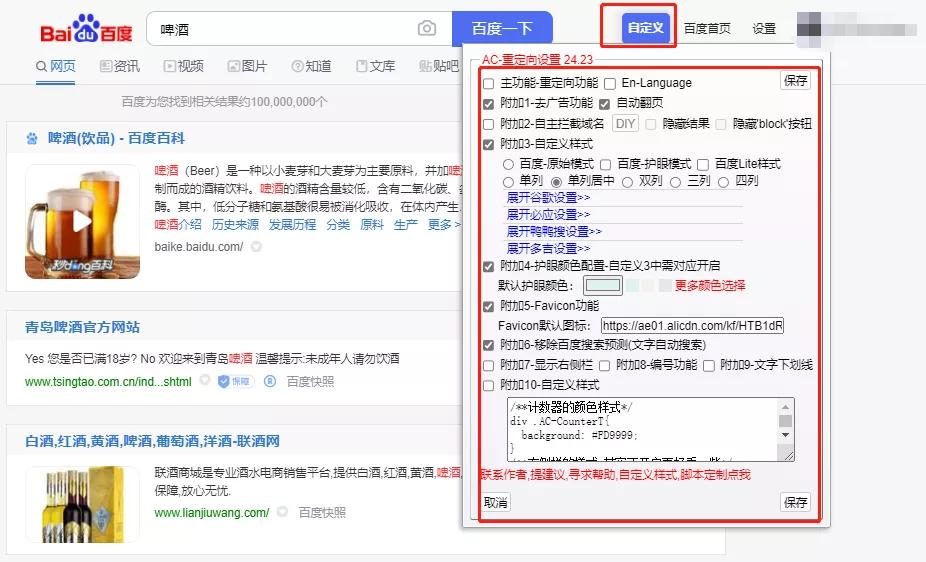Enable 附加7-显示右侧栏 checkbox

488,366
